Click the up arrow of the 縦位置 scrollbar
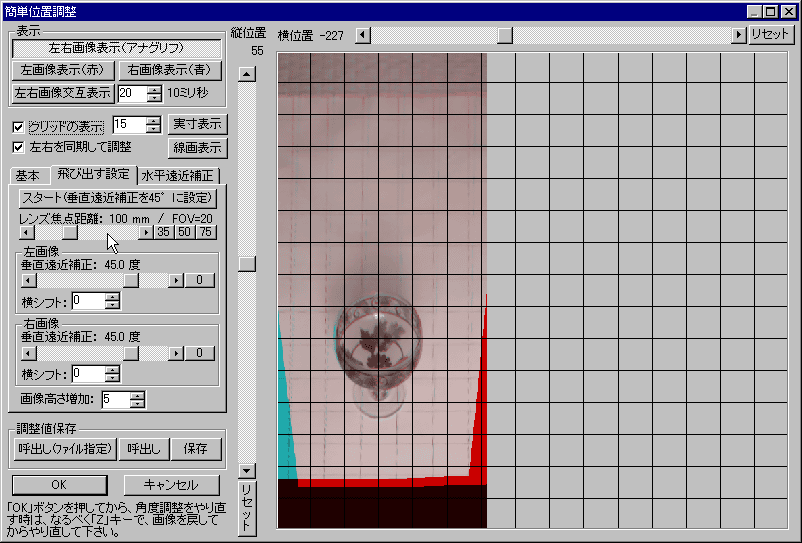 (x=248, y=73)
